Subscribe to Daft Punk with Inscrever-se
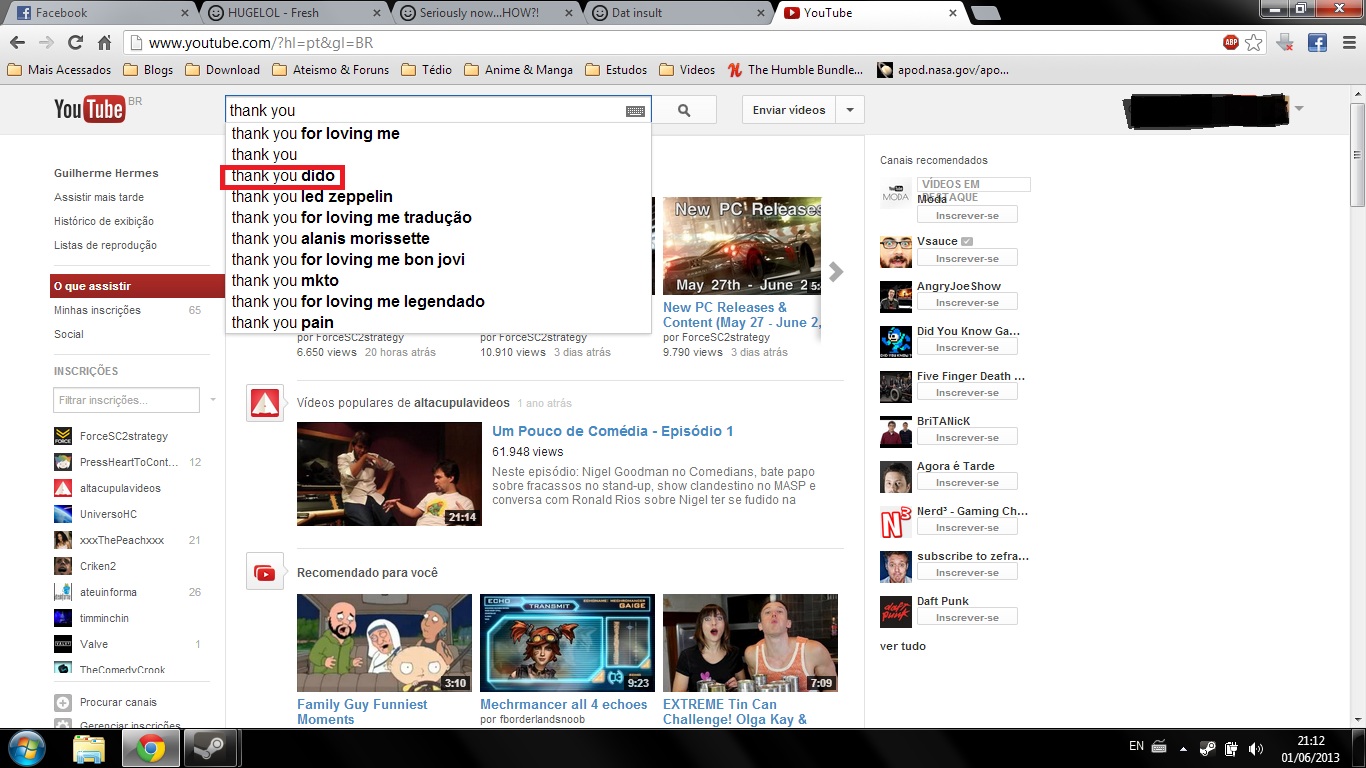 967,617
